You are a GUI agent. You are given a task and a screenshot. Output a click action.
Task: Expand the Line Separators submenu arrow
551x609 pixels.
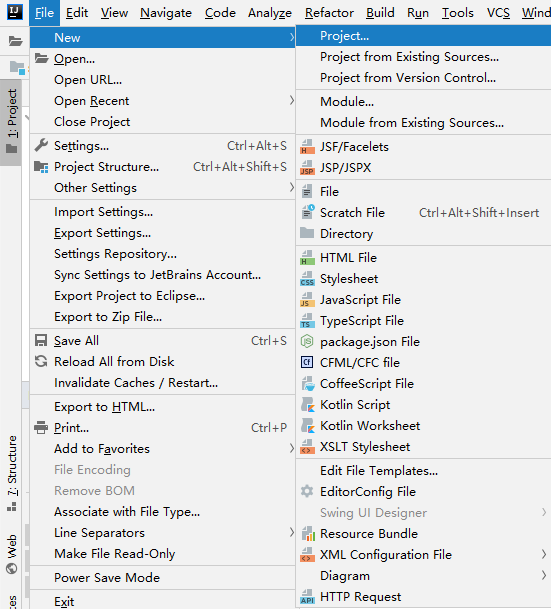(291, 532)
